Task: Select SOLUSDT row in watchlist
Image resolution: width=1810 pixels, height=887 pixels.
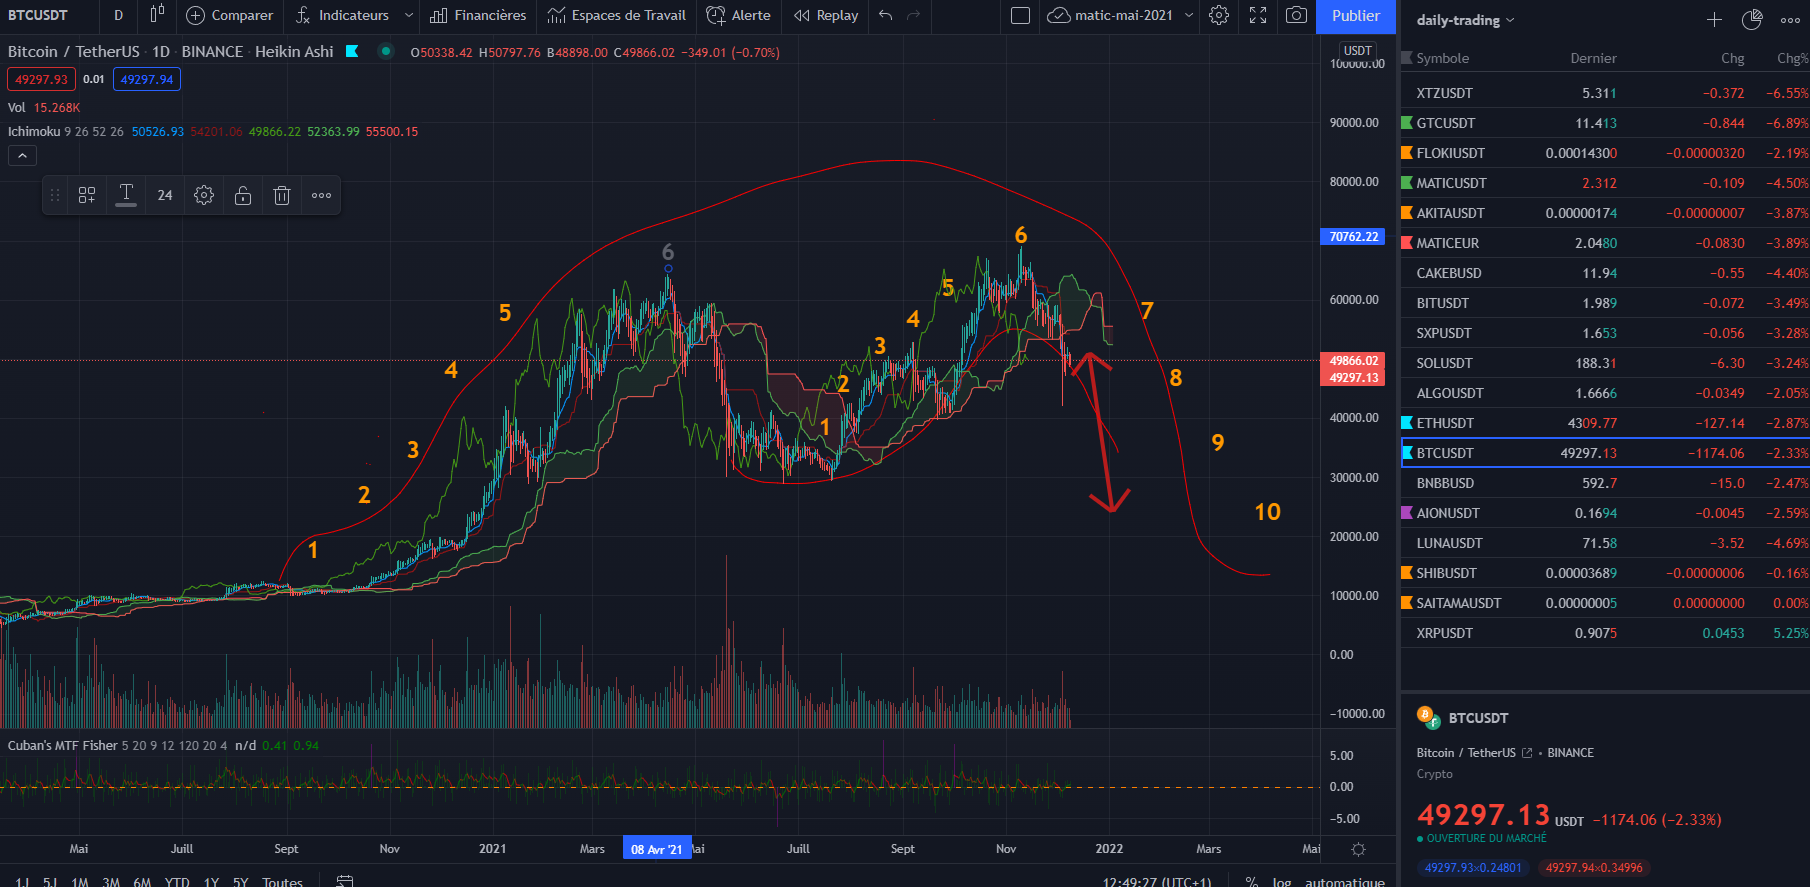Action: [x=1605, y=363]
